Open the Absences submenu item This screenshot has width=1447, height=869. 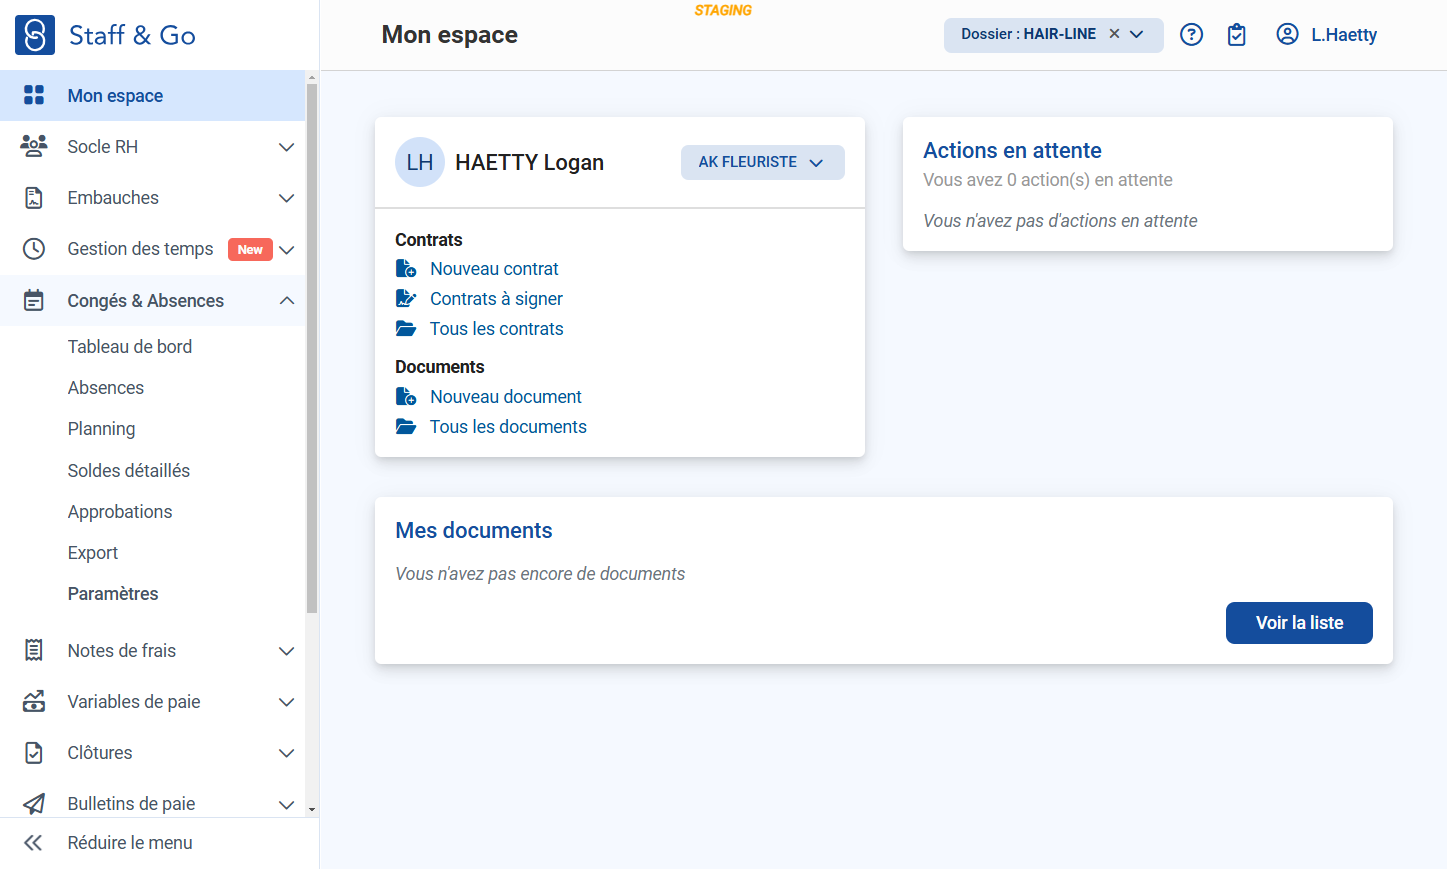click(106, 387)
